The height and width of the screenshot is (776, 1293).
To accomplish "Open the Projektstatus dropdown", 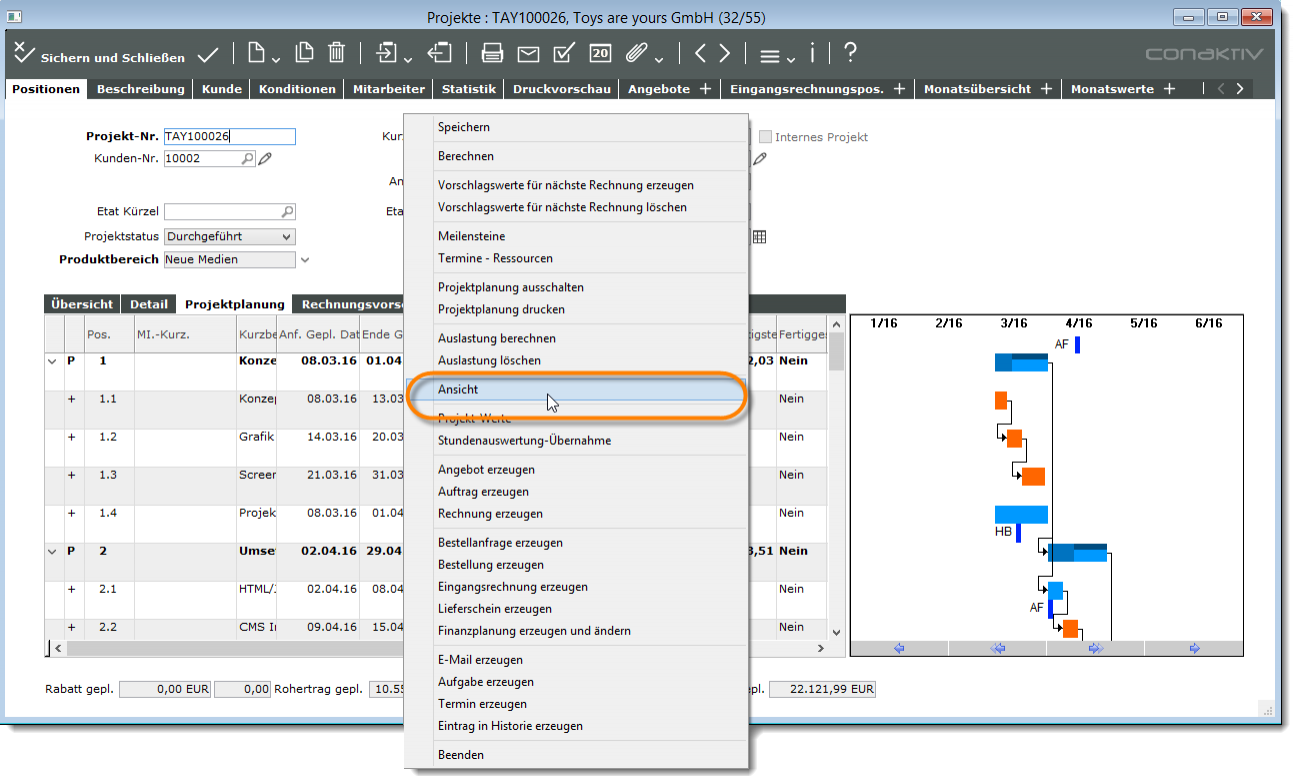I will (287, 237).
